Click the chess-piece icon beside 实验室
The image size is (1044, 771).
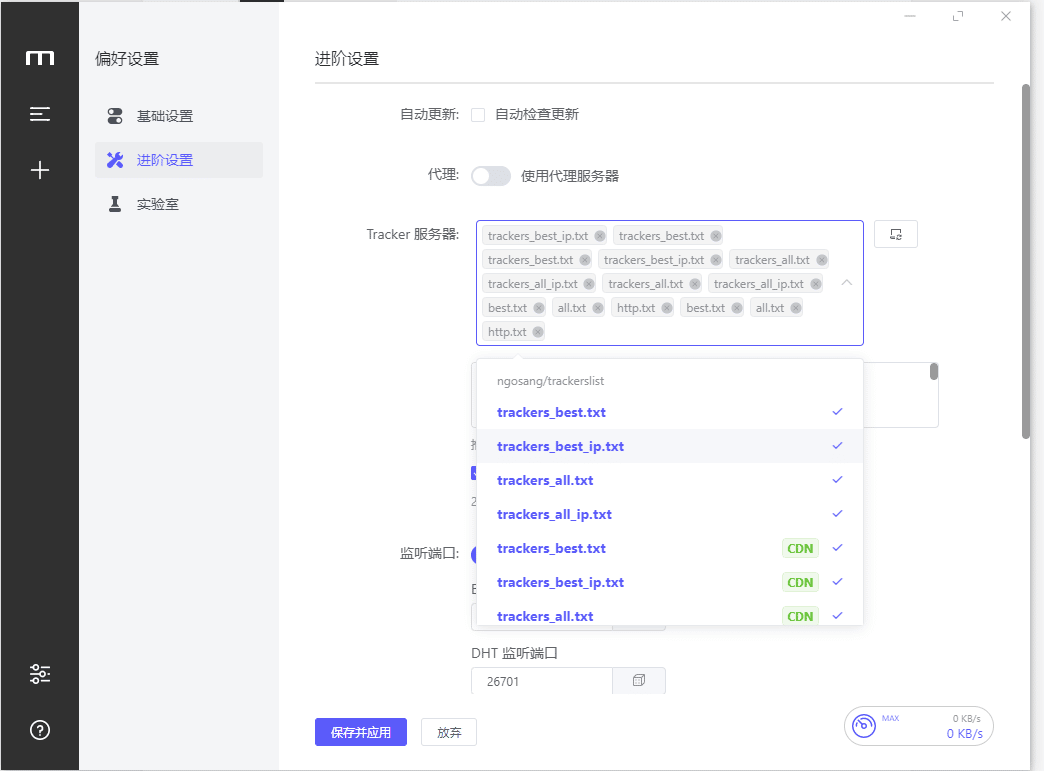tap(115, 204)
